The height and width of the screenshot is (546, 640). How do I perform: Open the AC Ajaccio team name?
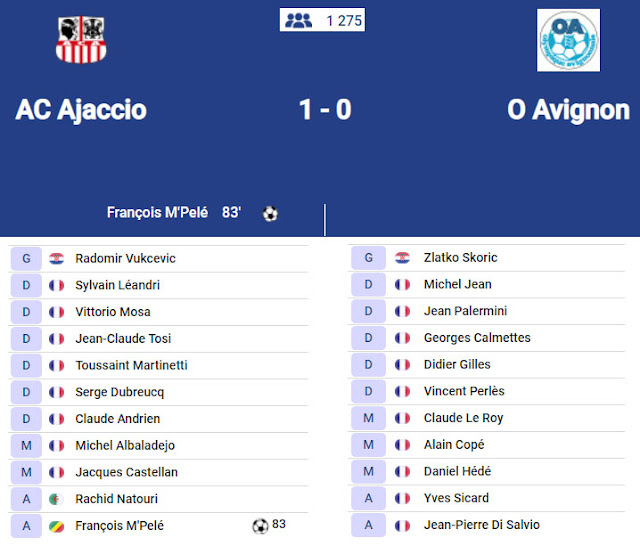click(81, 110)
